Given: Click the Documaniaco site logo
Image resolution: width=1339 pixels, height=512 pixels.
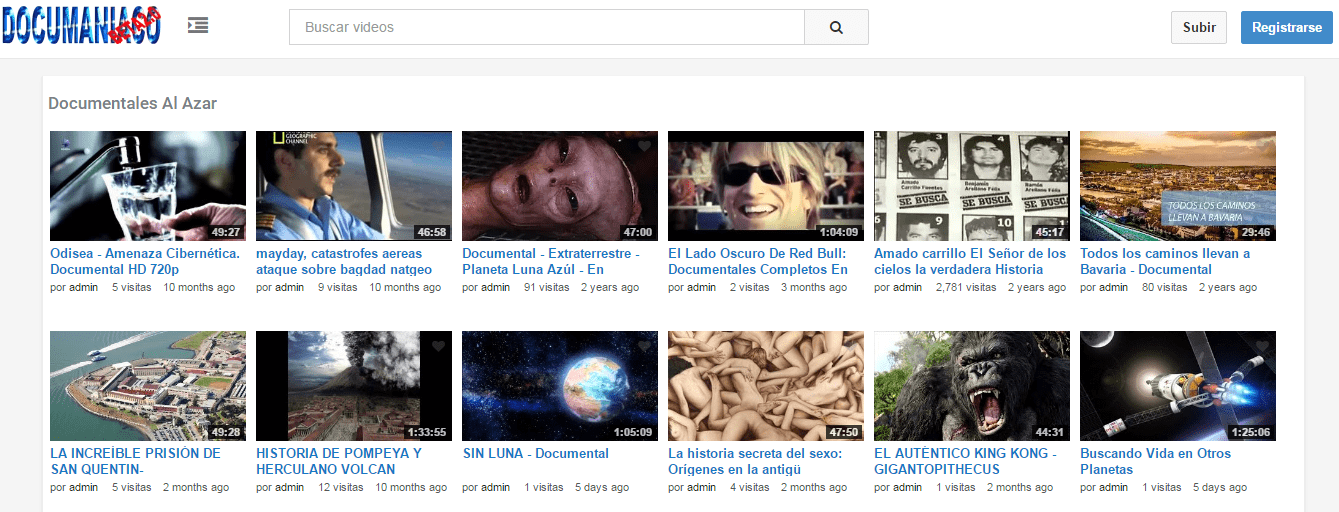Looking at the screenshot, I should (81, 26).
